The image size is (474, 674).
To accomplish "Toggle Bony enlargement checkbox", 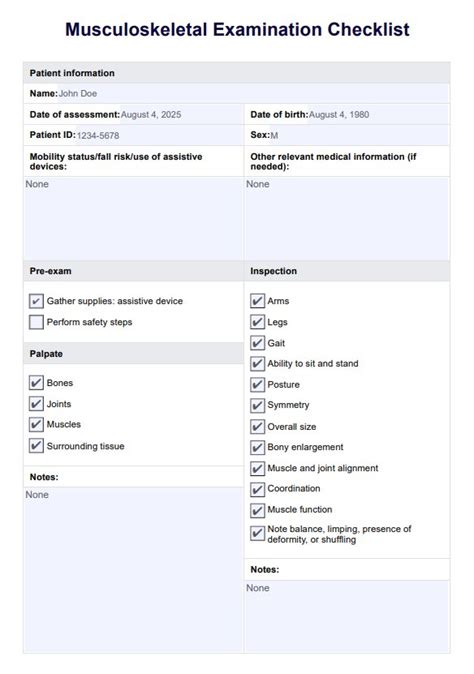I will click(x=257, y=447).
